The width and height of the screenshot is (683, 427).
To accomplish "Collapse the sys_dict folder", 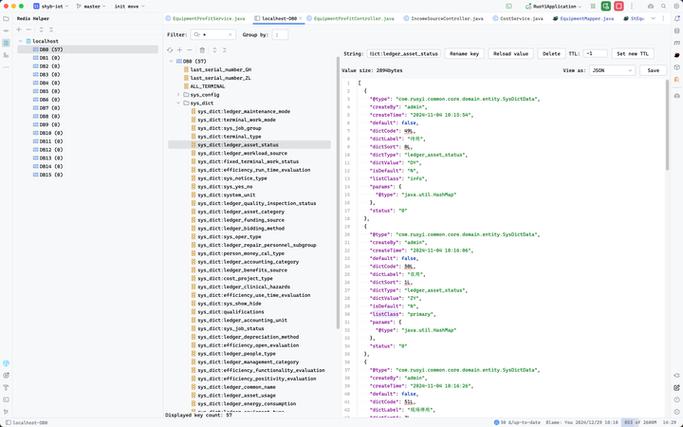I will click(x=178, y=103).
